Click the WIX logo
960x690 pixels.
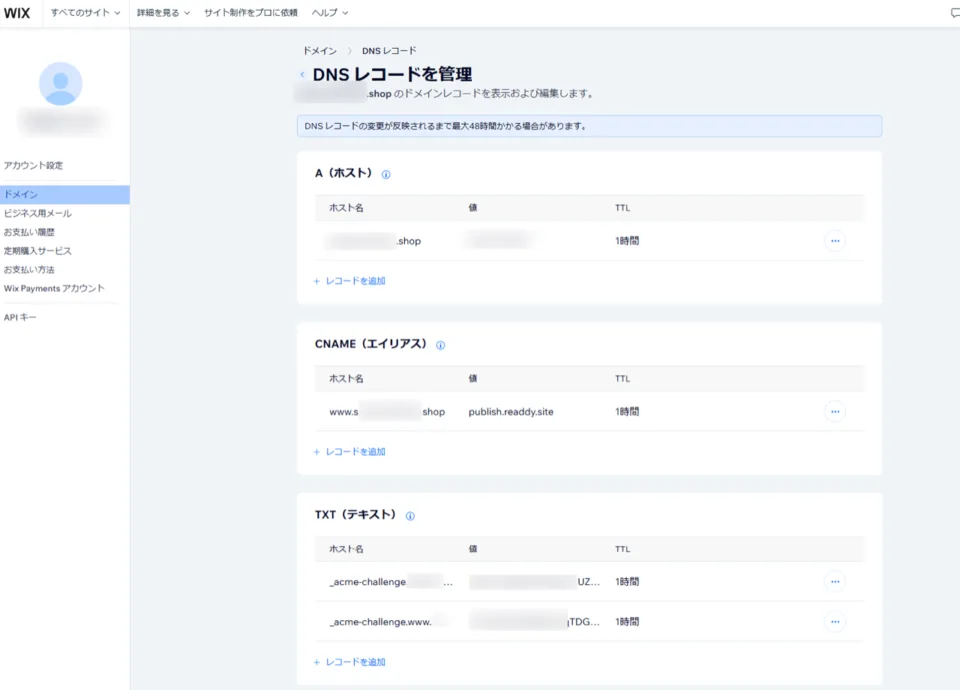(17, 13)
